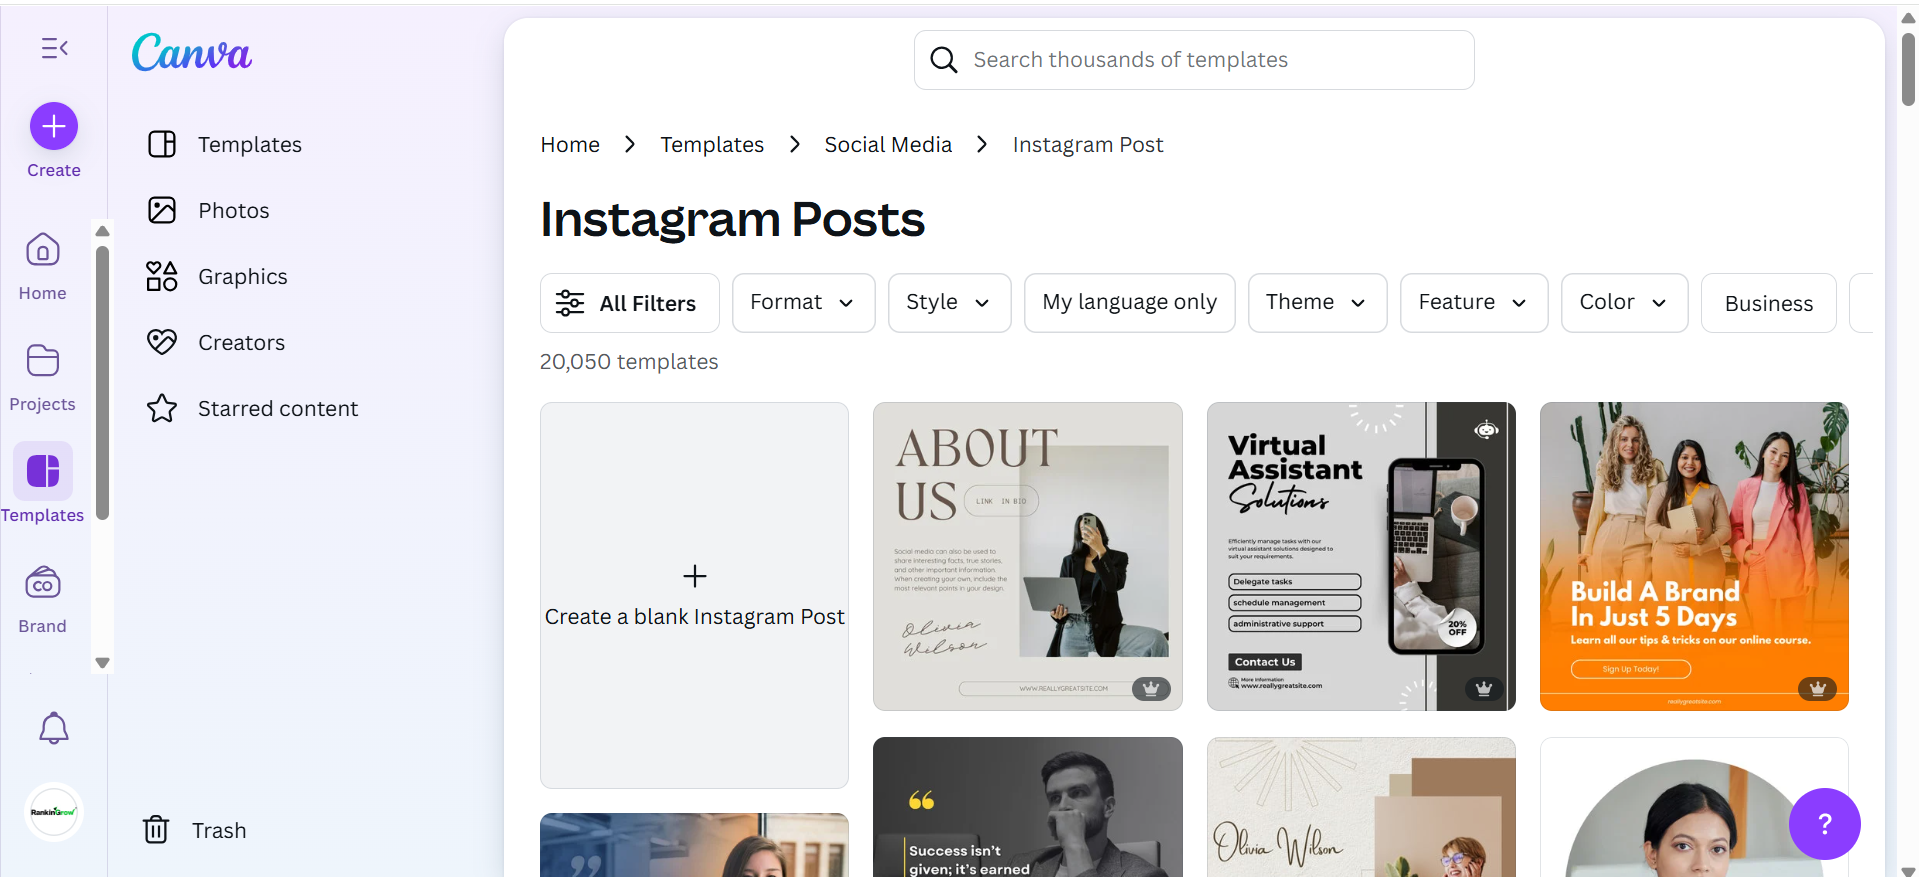Image resolution: width=1919 pixels, height=877 pixels.
Task: Open Trash in the side menu
Action: click(219, 830)
